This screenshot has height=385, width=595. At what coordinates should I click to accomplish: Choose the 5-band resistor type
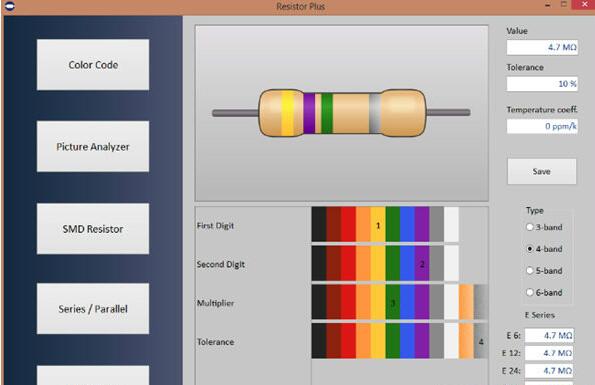pos(530,270)
